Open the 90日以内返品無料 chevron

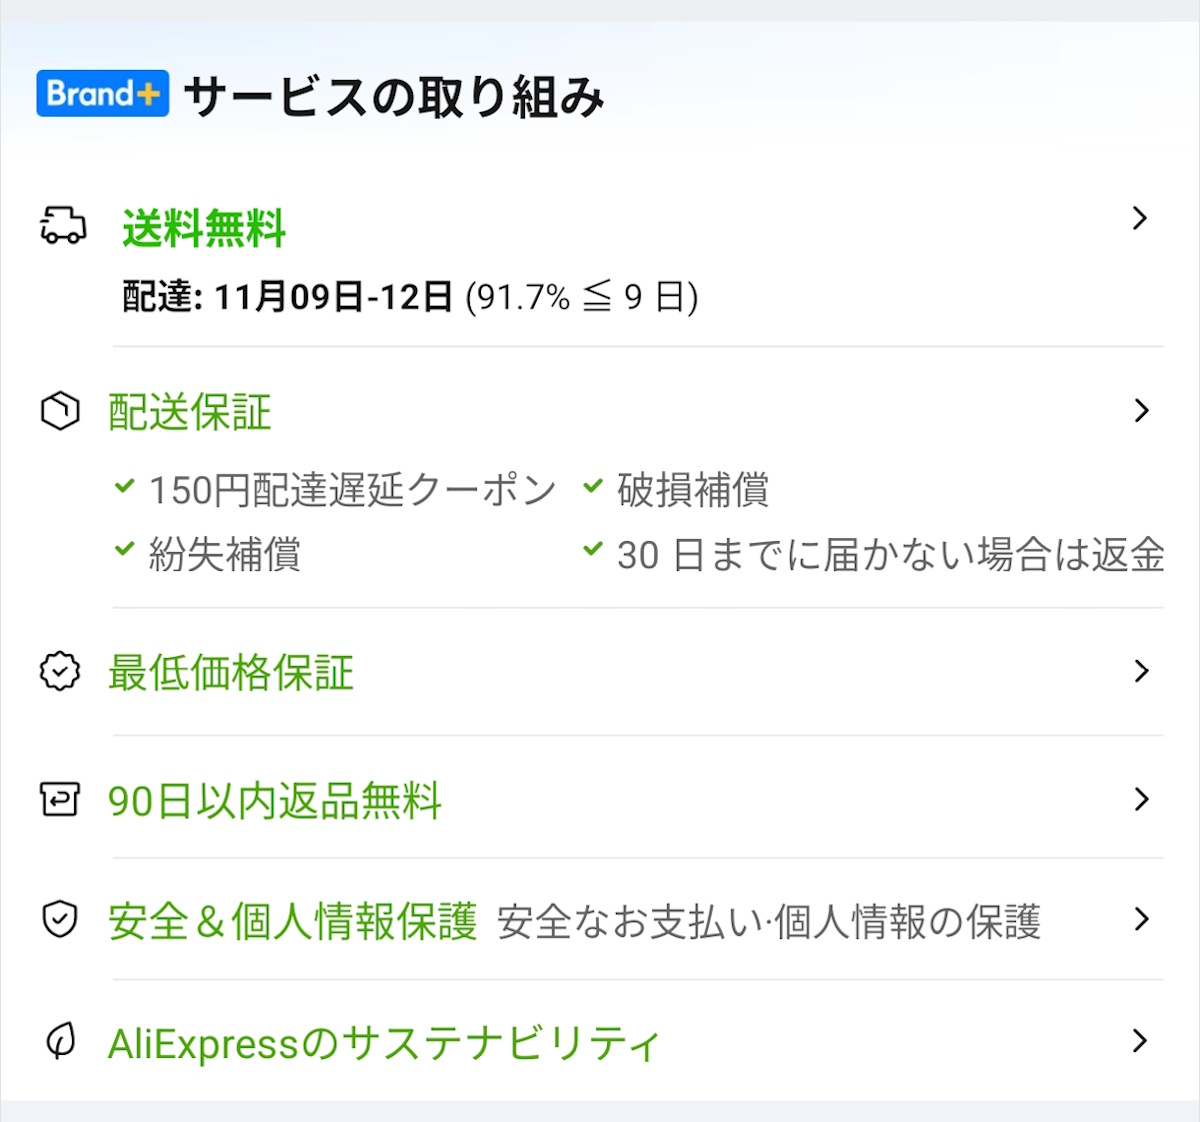pos(1140,799)
